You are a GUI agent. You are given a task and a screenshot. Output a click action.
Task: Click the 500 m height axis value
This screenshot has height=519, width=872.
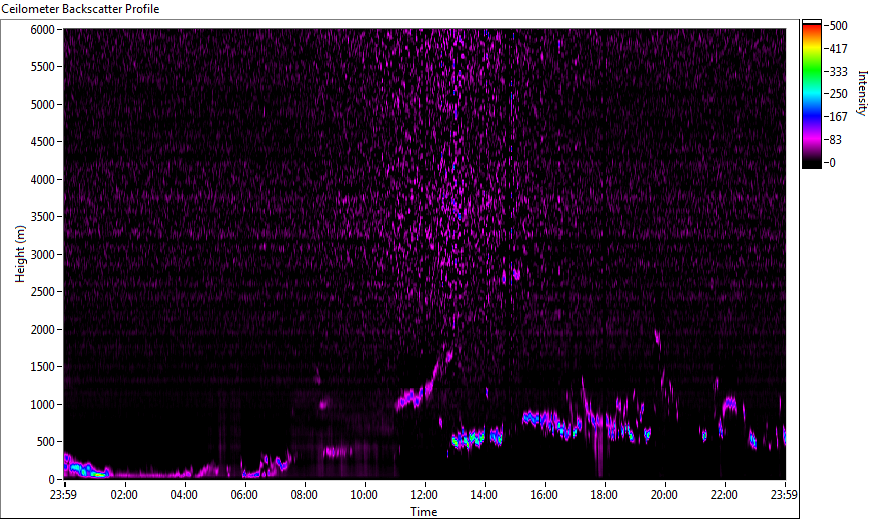click(46, 442)
